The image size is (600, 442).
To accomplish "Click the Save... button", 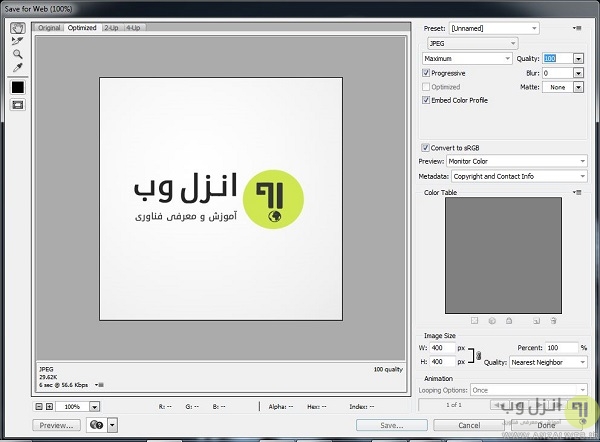I will (x=390, y=425).
